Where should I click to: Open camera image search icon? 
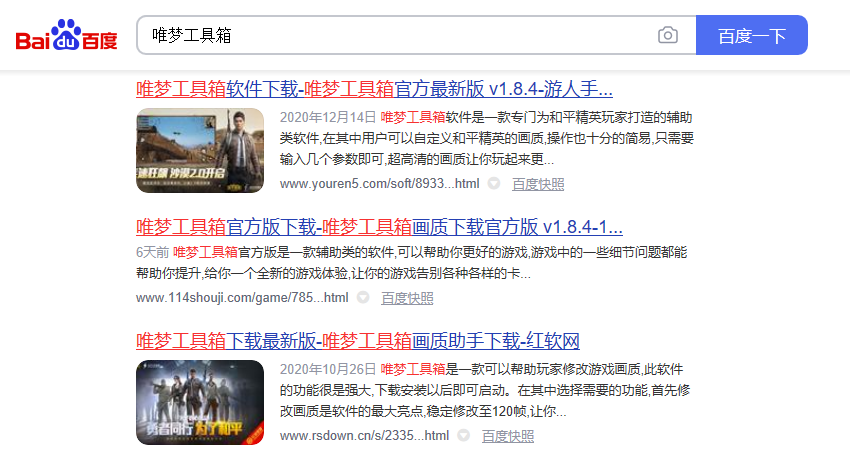[667, 35]
